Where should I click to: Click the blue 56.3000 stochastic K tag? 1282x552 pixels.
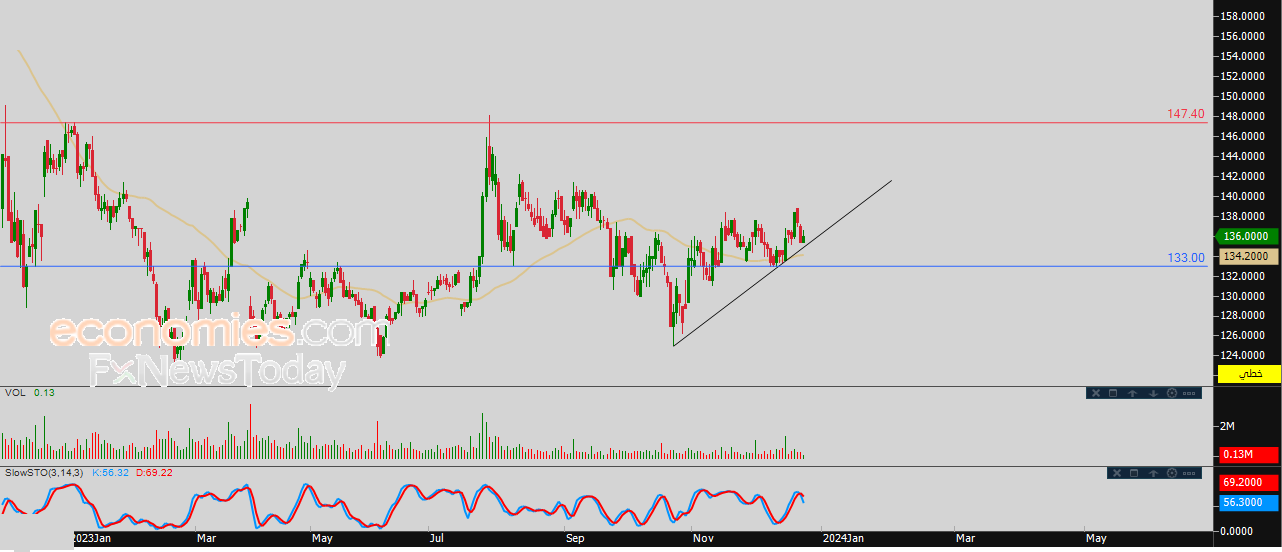1249,503
